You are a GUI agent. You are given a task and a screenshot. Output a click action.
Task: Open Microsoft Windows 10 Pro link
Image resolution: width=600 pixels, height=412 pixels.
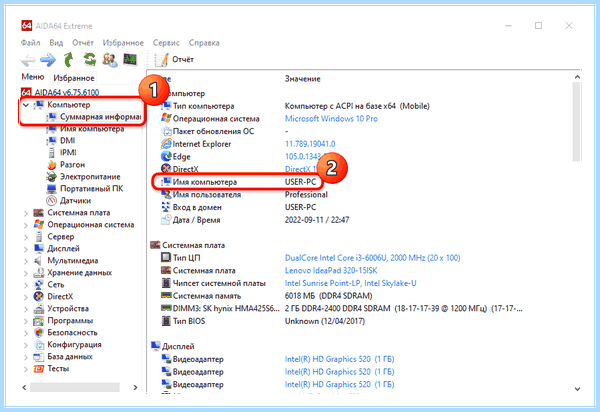coord(331,119)
